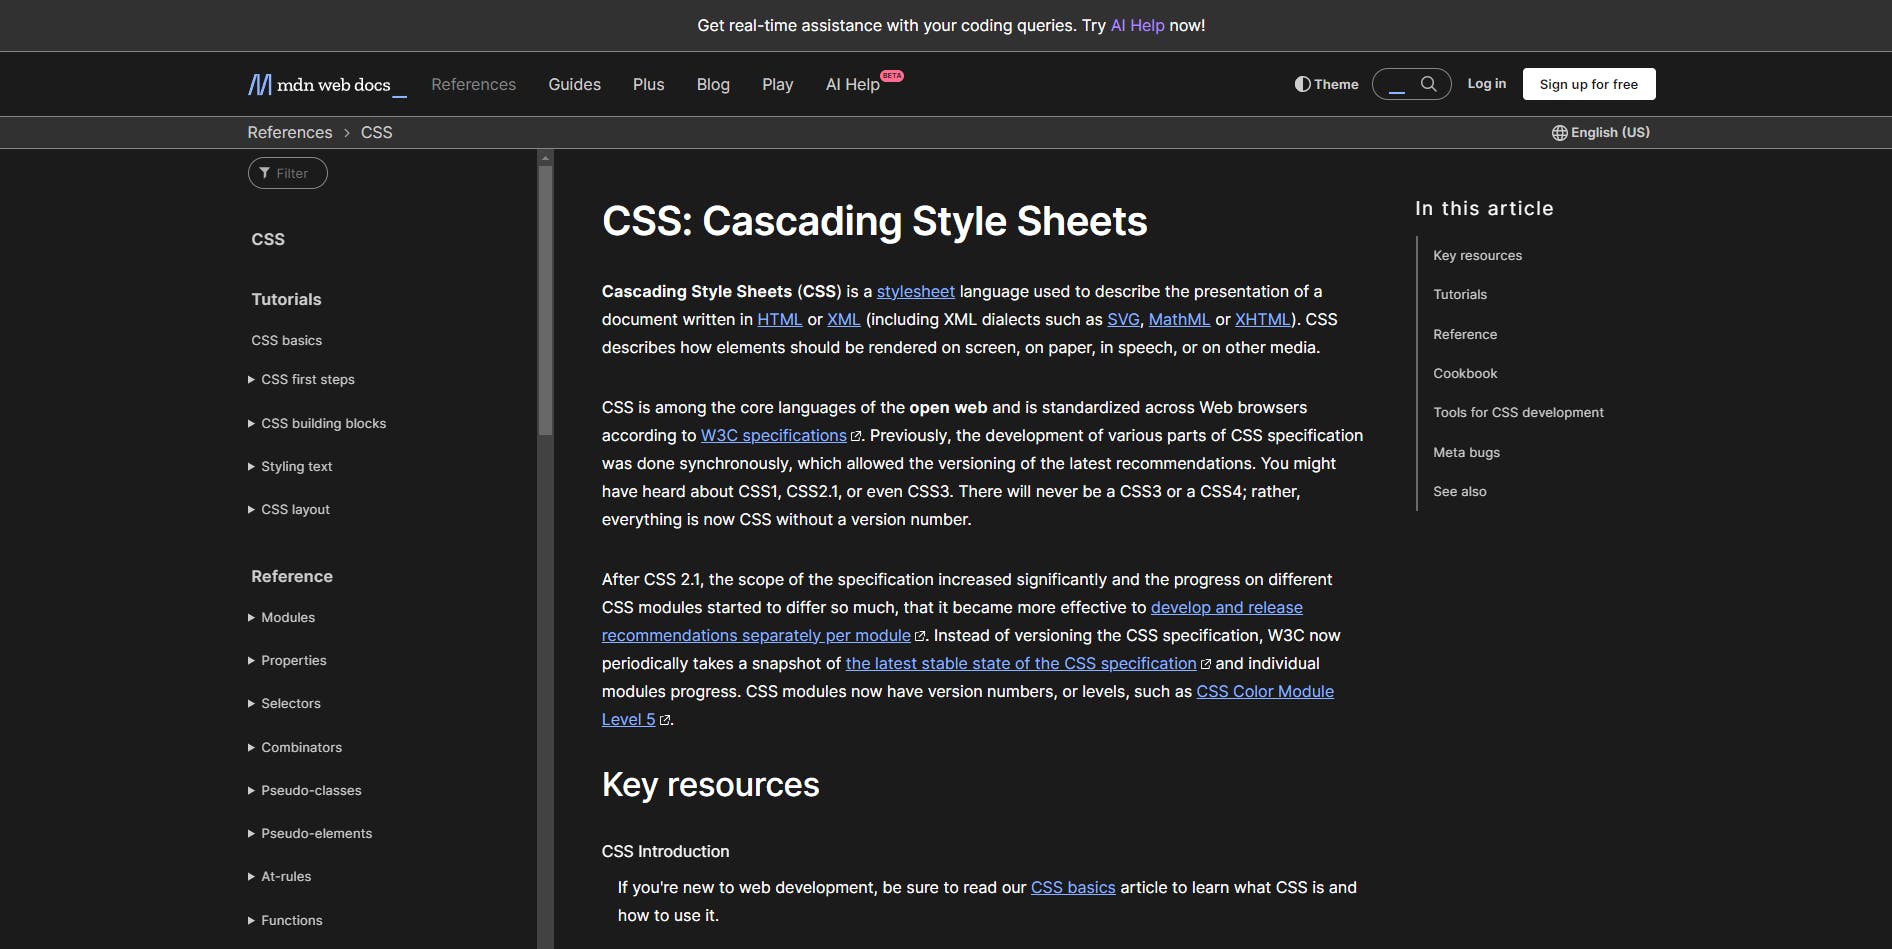Open English (US) language selector
1892x949 pixels.
(1601, 133)
